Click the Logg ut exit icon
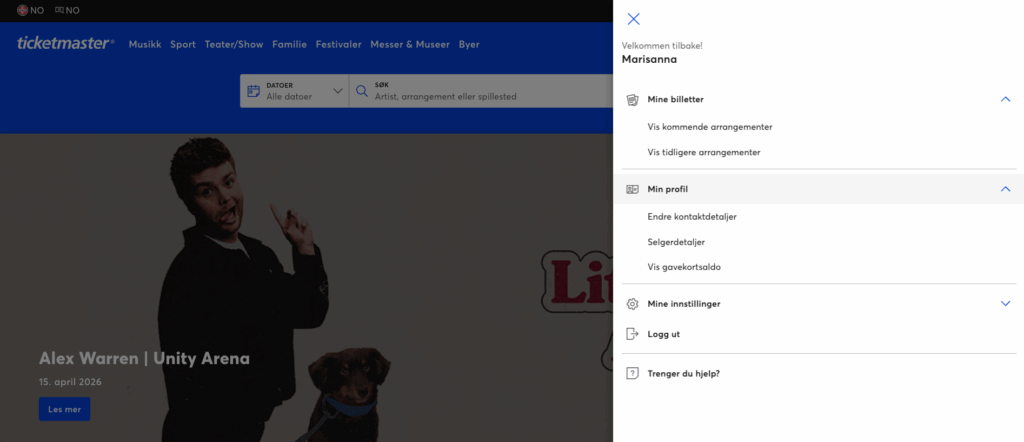This screenshot has height=442, width=1024. (x=632, y=334)
